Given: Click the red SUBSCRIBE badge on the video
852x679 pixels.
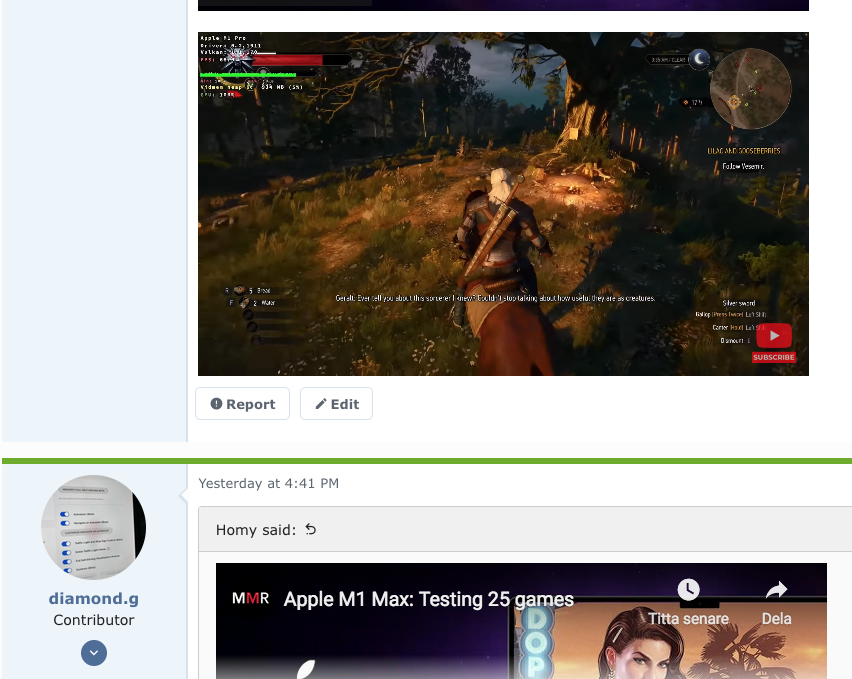Looking at the screenshot, I should pos(774,357).
